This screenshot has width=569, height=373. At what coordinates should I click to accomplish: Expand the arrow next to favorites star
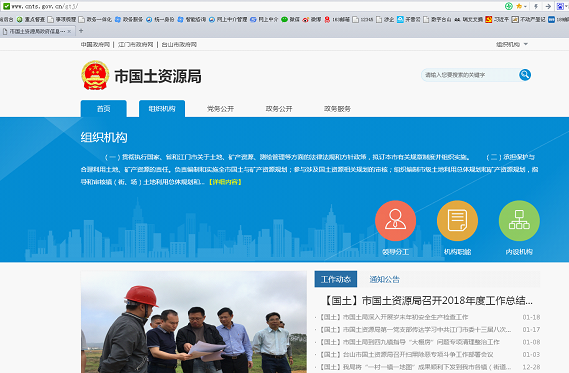tap(525, 7)
